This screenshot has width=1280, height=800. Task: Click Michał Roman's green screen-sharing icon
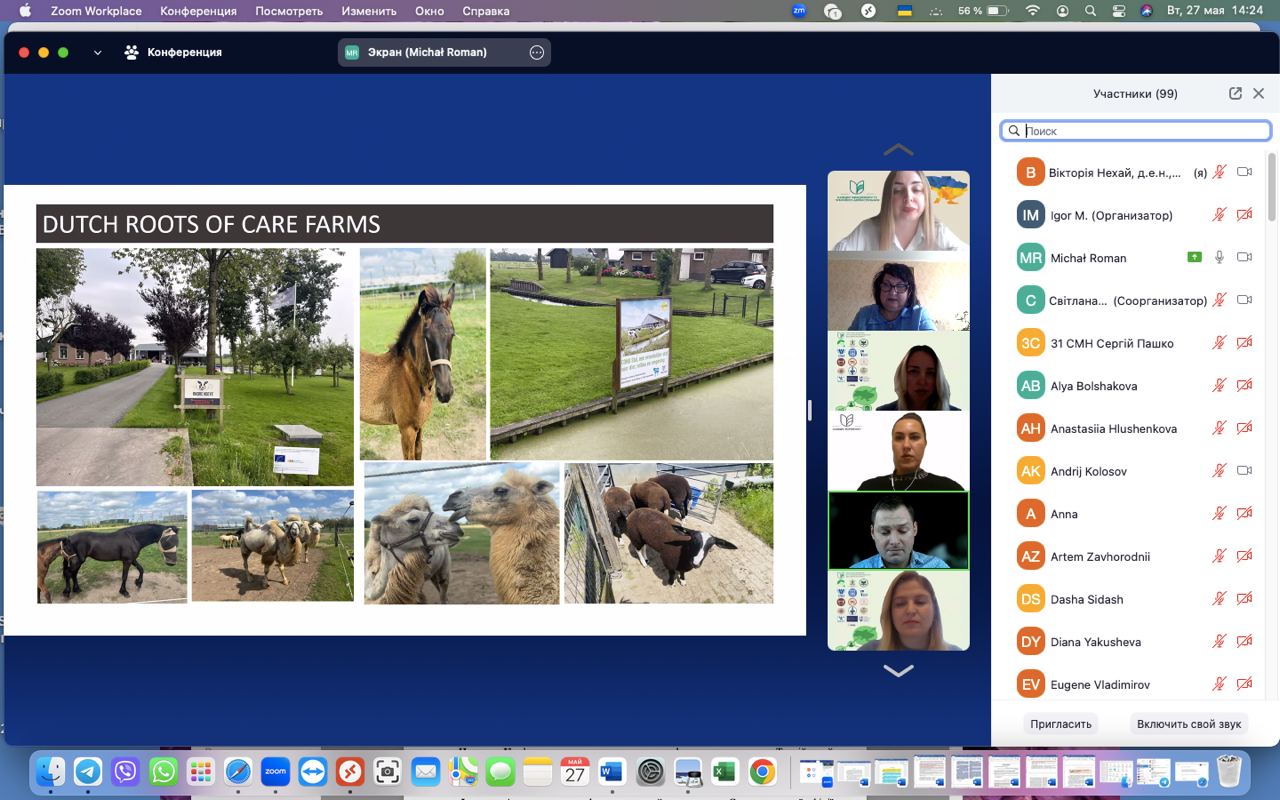pyautogui.click(x=1194, y=257)
